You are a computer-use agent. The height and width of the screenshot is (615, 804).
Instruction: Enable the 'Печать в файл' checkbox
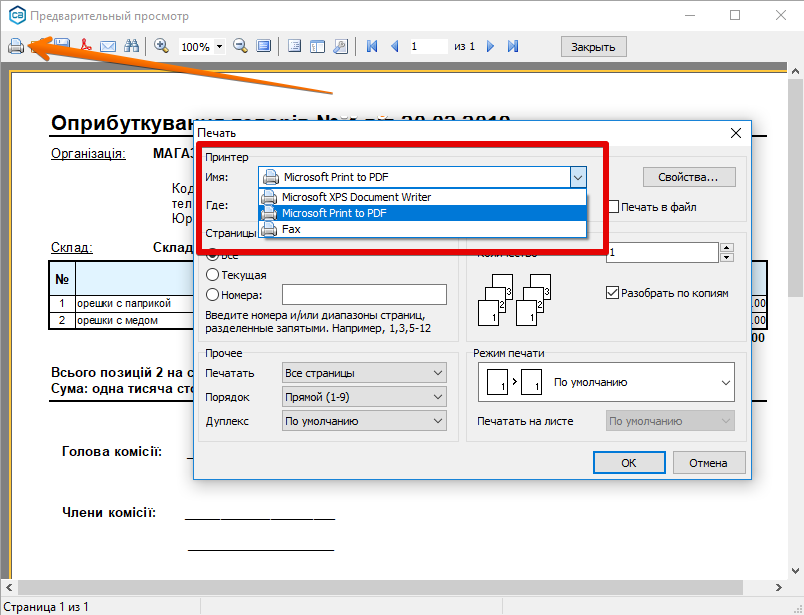point(613,207)
